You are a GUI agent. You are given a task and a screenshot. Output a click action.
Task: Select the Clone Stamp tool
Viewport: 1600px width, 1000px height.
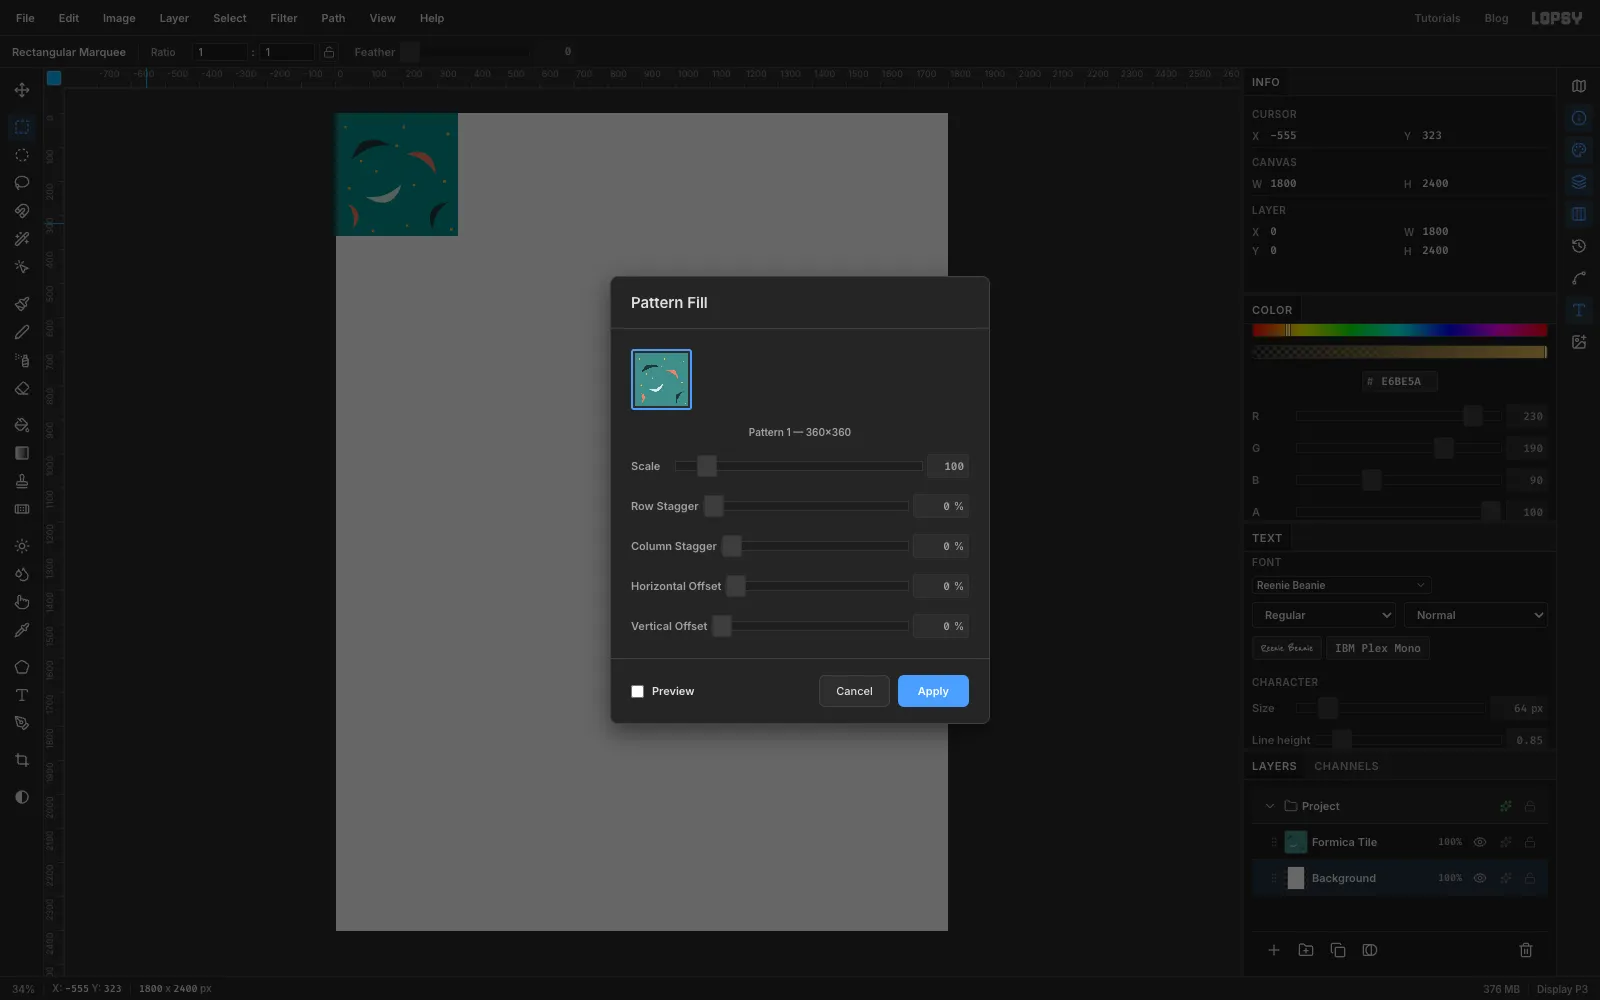[22, 481]
